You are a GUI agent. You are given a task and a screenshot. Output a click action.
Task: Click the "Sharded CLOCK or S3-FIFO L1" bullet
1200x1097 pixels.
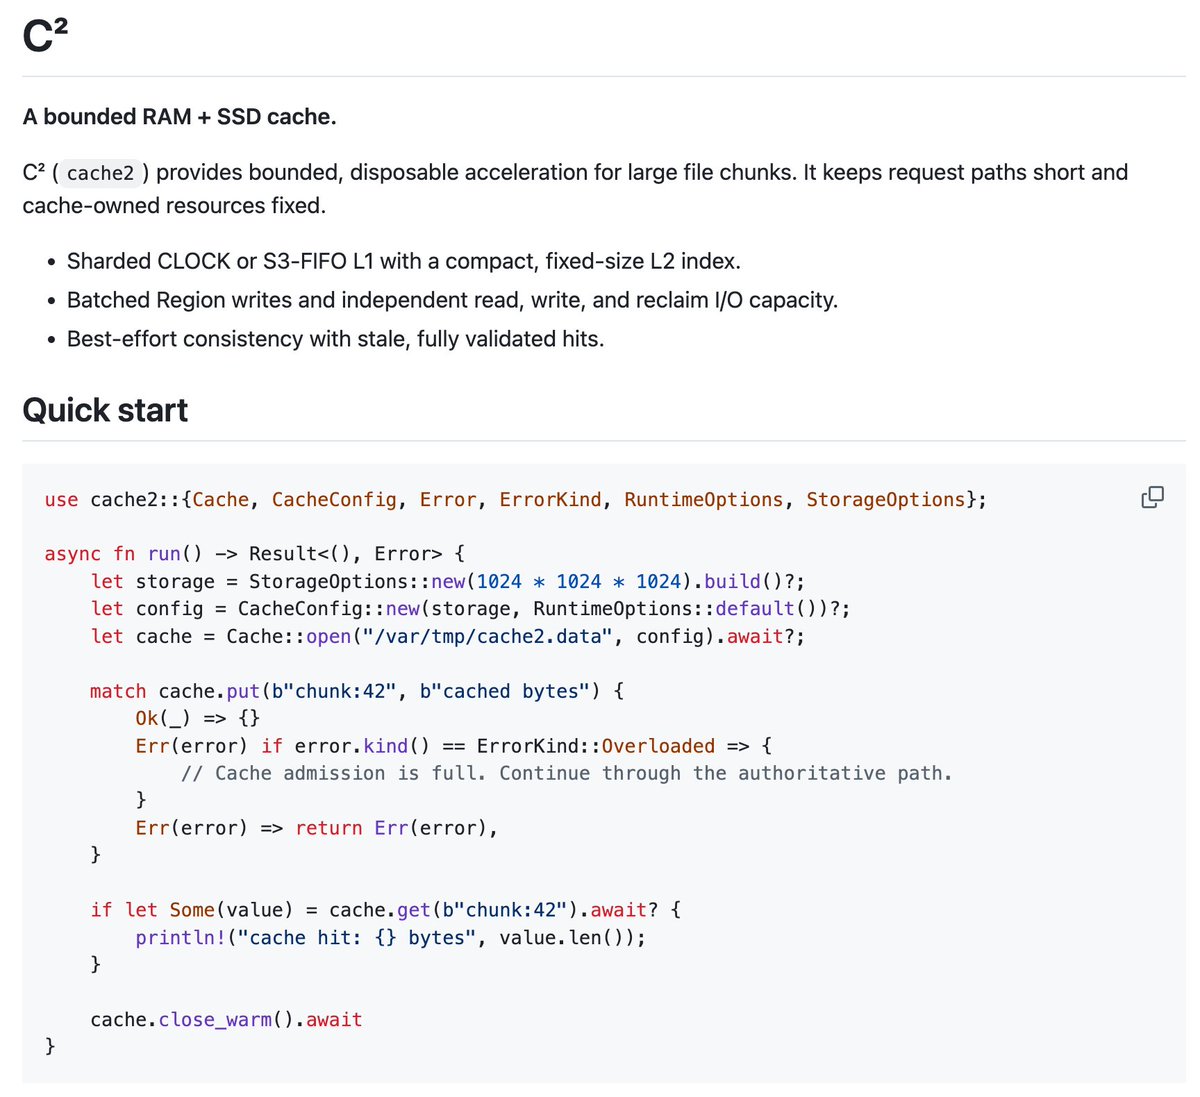pos(404,261)
